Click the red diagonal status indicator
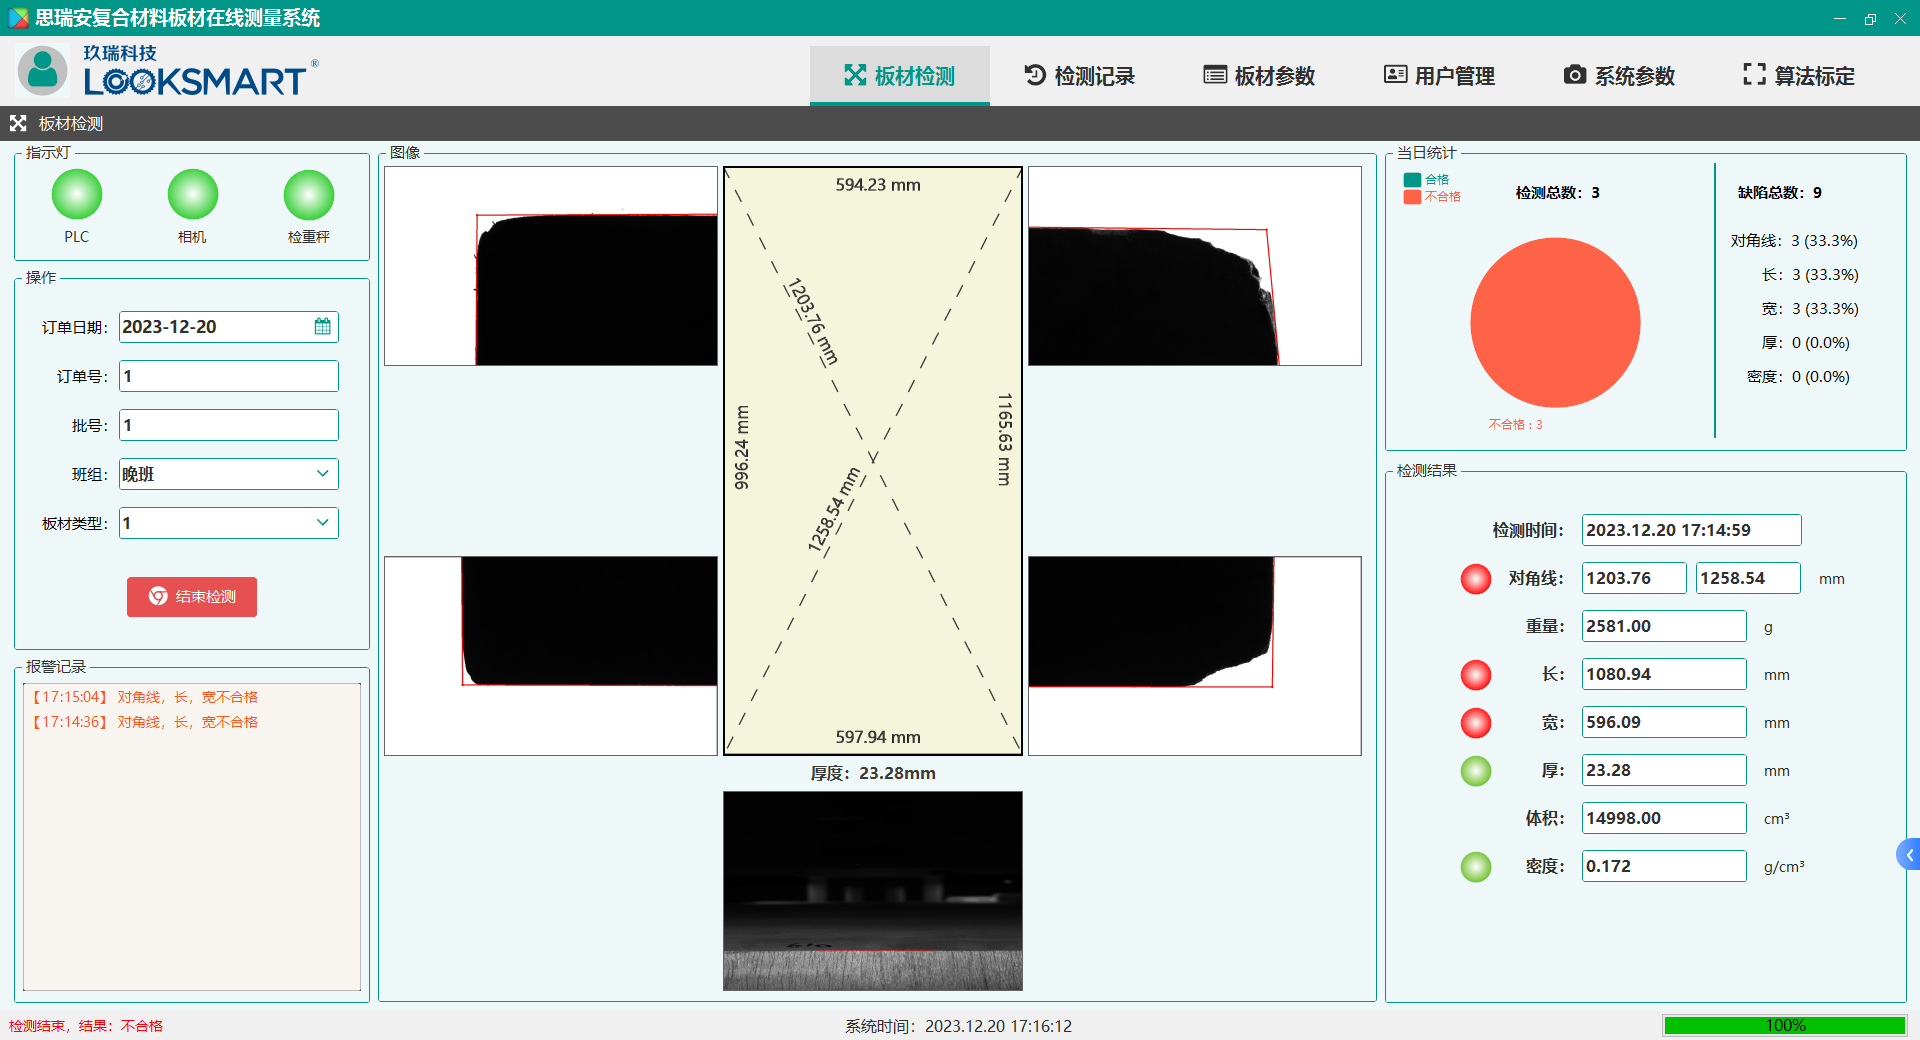1920x1040 pixels. [1475, 579]
